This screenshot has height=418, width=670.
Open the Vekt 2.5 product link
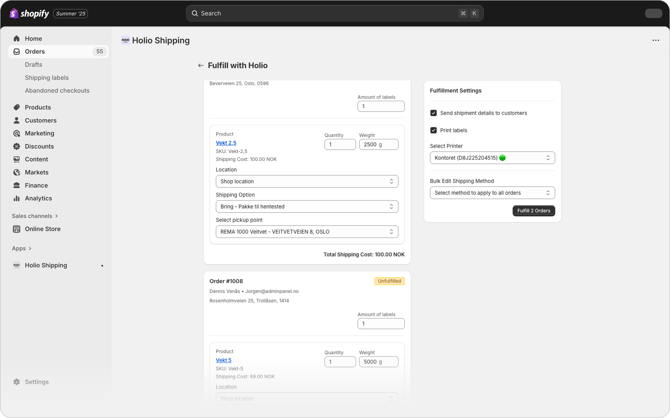pos(226,143)
